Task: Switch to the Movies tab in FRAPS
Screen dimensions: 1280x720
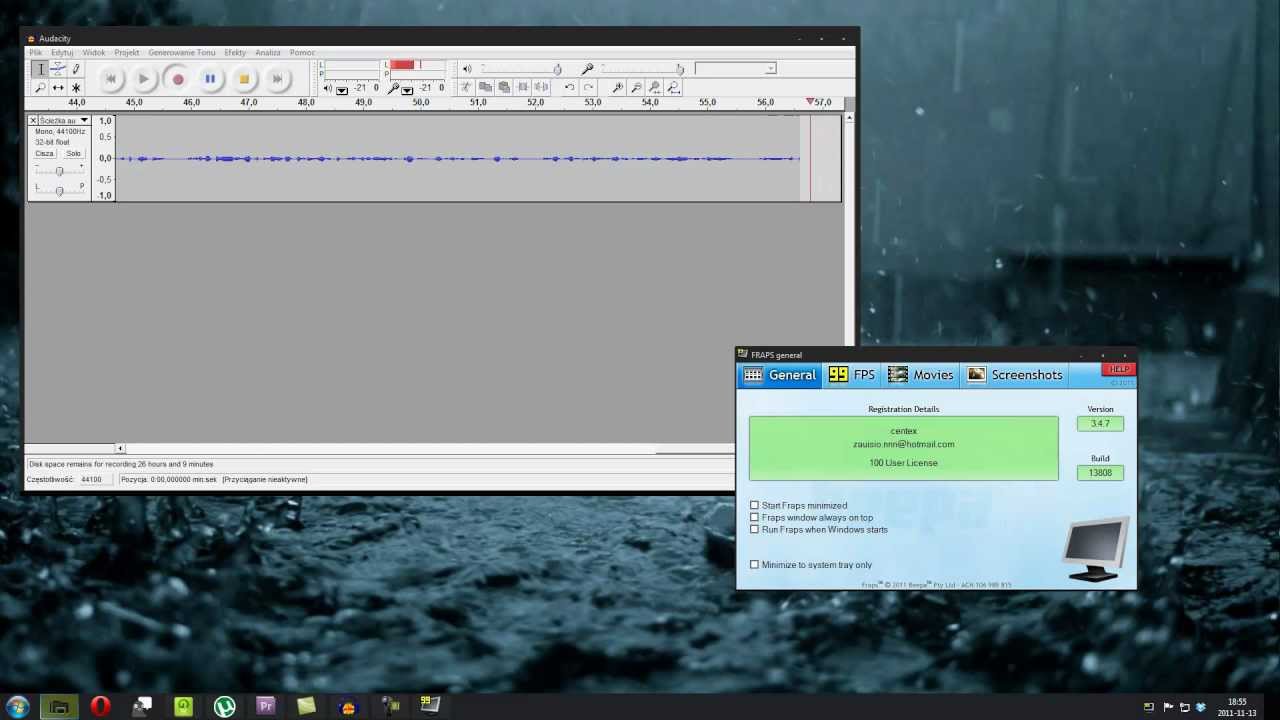Action: pos(921,375)
